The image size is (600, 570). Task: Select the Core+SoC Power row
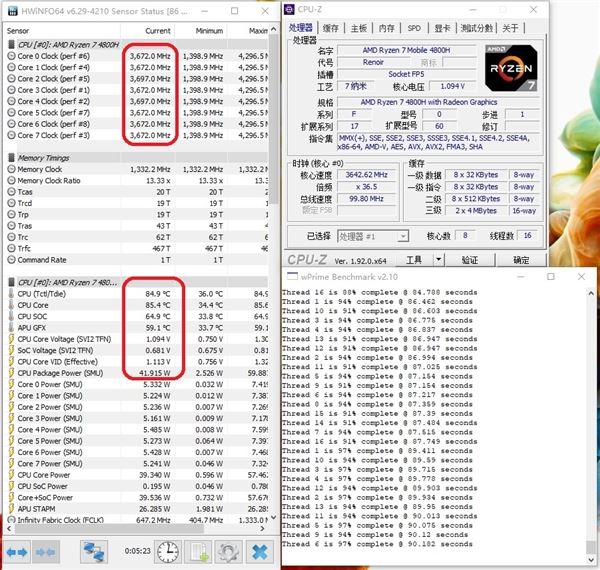tap(136, 498)
